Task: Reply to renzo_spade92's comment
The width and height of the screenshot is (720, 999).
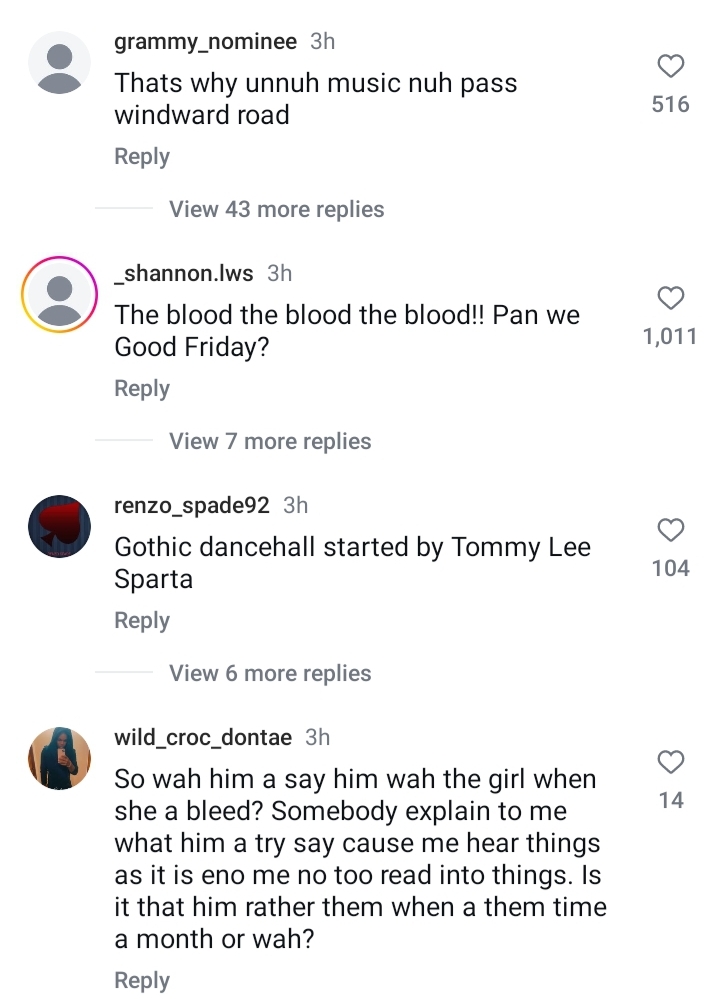Action: click(142, 621)
